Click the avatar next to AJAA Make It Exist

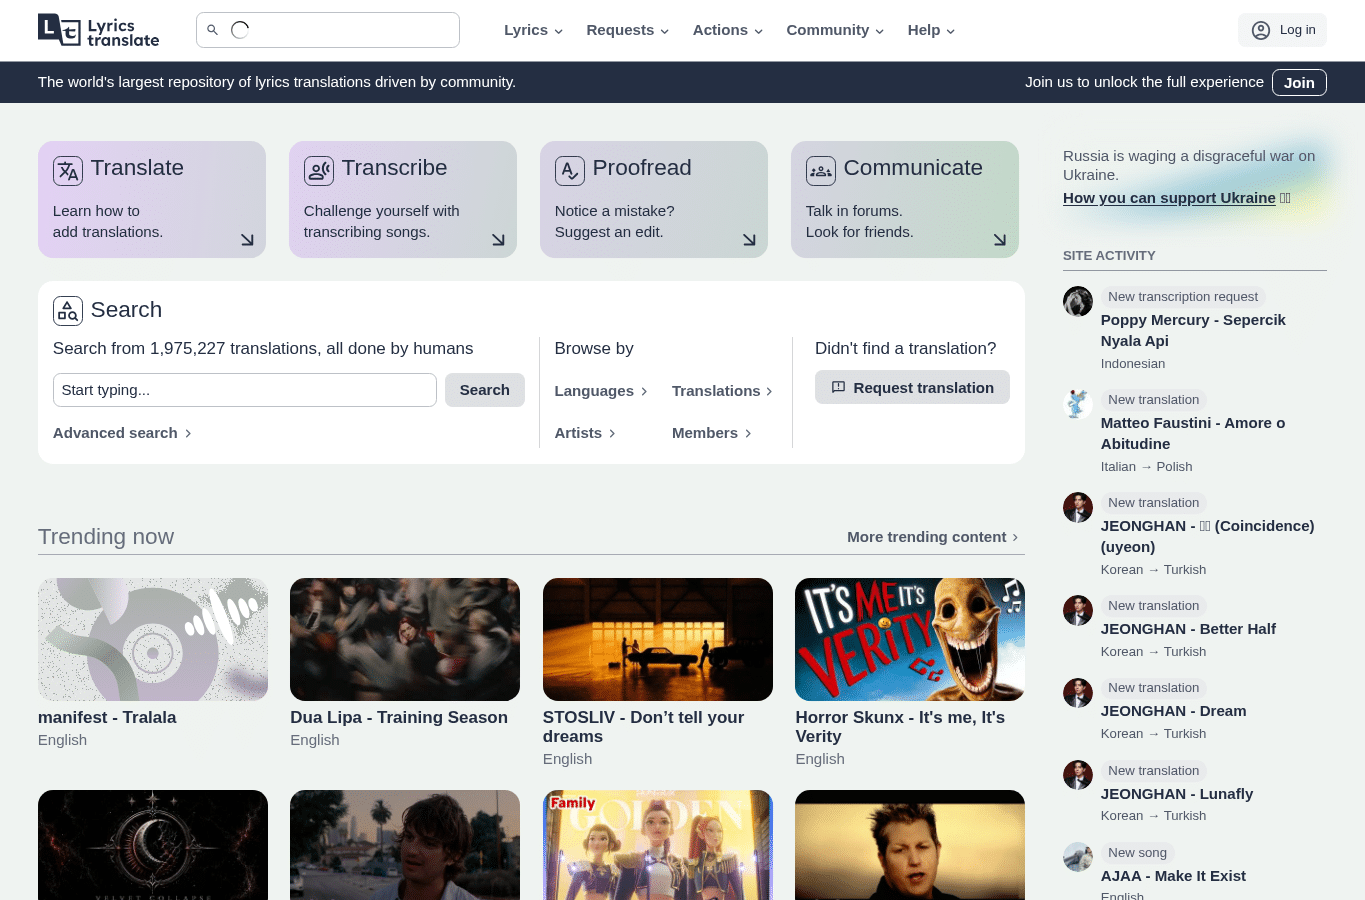tap(1078, 857)
